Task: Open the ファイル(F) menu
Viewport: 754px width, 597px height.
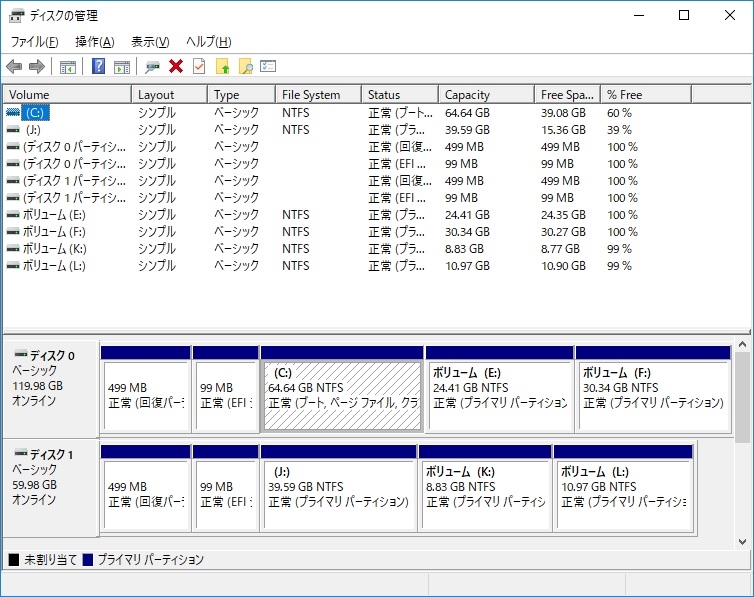Action: [x=34, y=42]
